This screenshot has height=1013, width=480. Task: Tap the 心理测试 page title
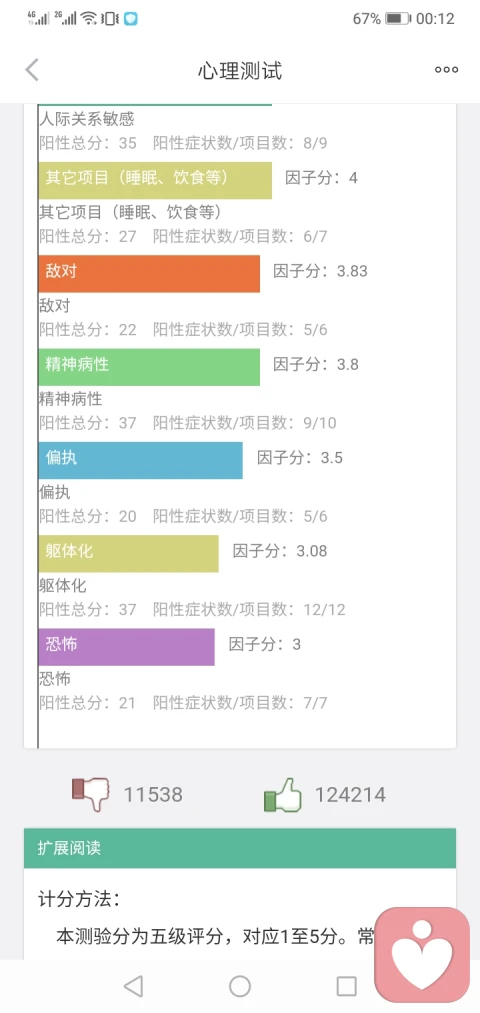[240, 70]
